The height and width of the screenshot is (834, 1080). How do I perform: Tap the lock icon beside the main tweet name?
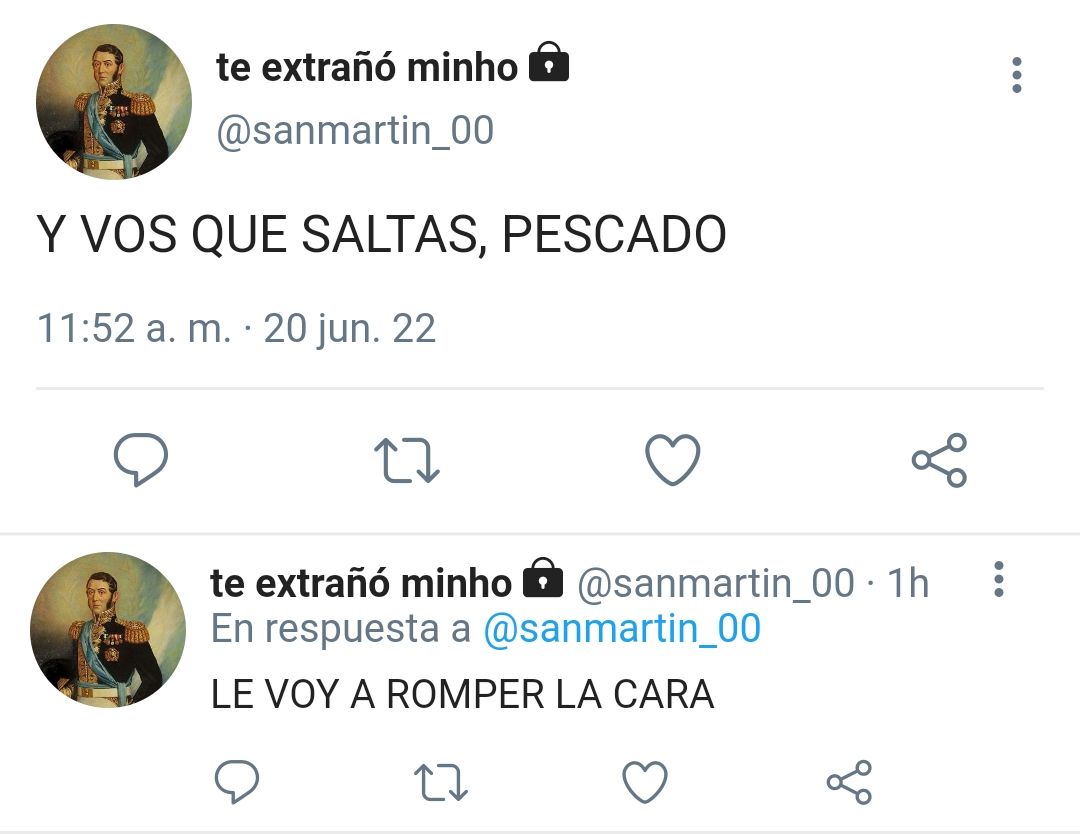click(x=549, y=63)
